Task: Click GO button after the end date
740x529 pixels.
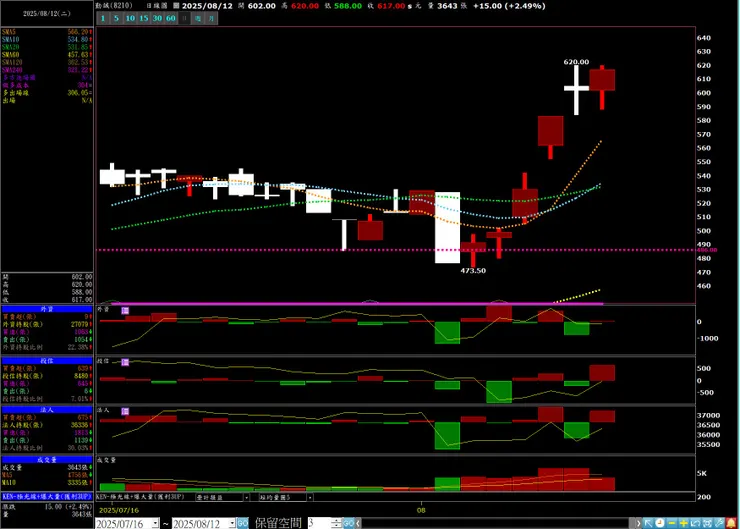Action: 243,523
